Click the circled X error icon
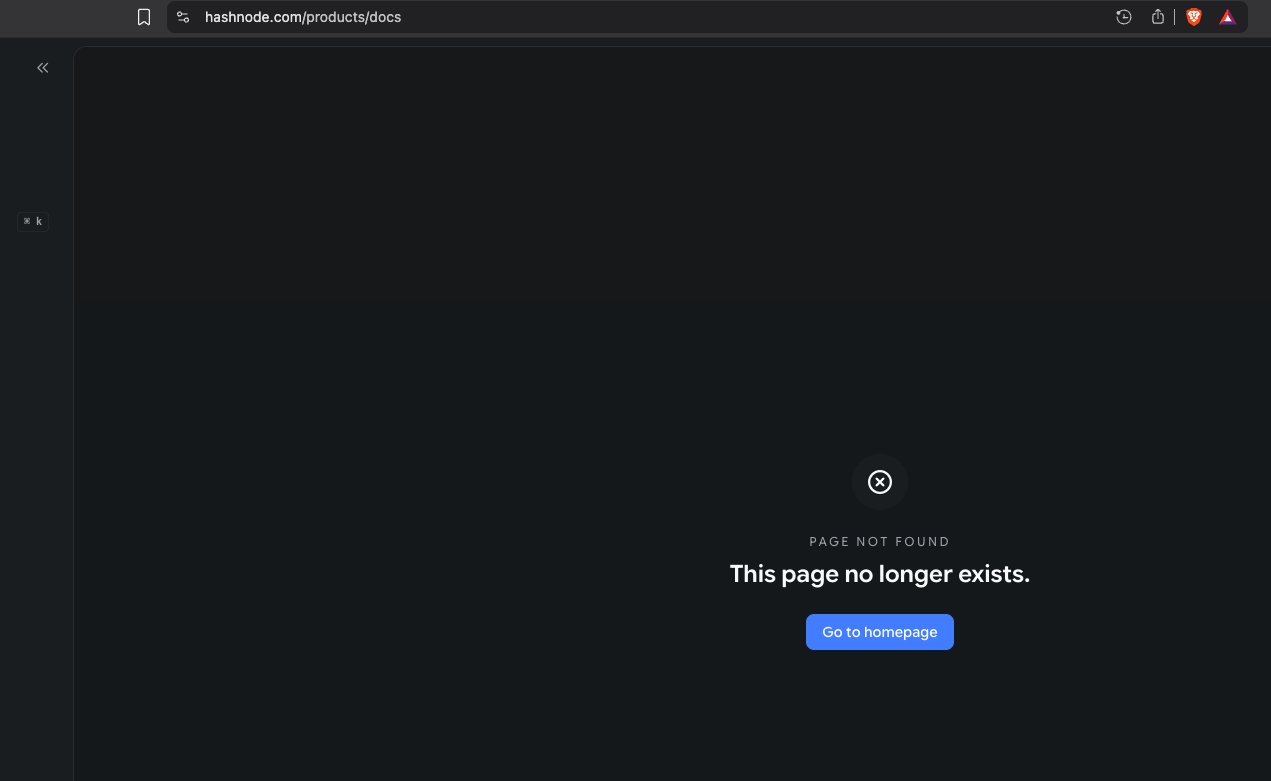 pos(880,483)
